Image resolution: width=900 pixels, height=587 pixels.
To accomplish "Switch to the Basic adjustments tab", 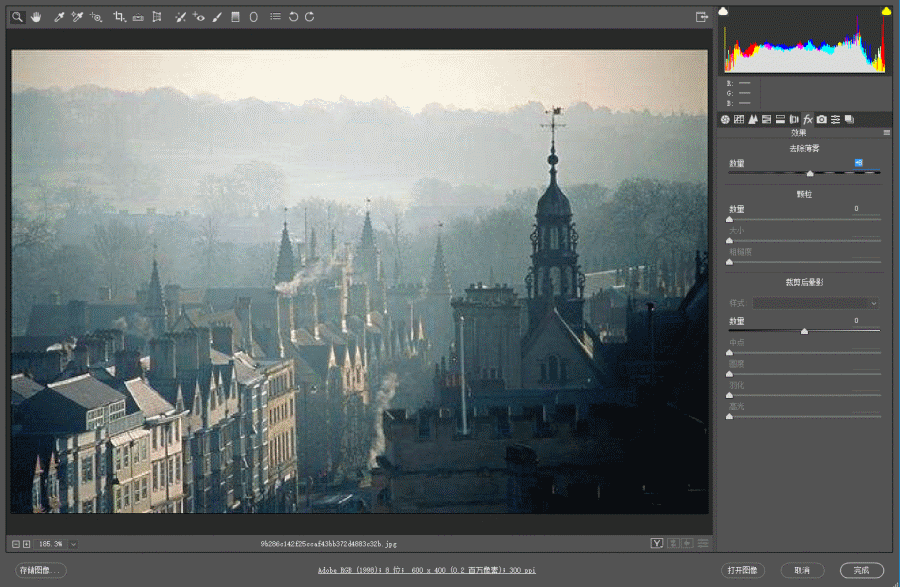I will click(x=726, y=120).
